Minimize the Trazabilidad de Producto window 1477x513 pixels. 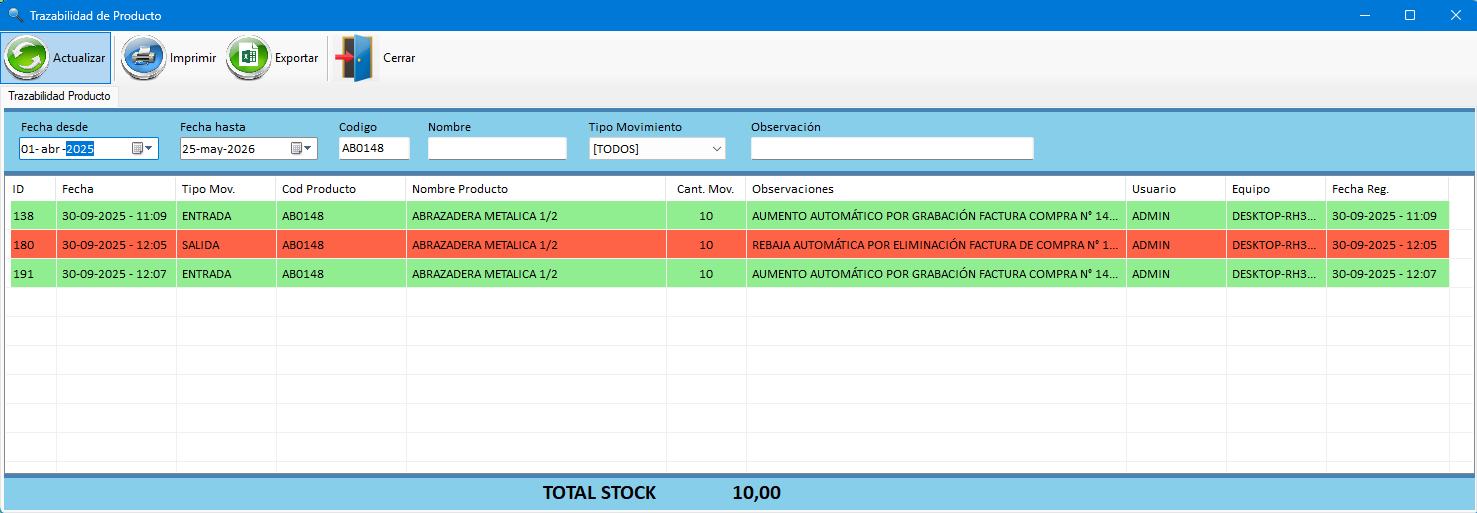tap(1364, 15)
